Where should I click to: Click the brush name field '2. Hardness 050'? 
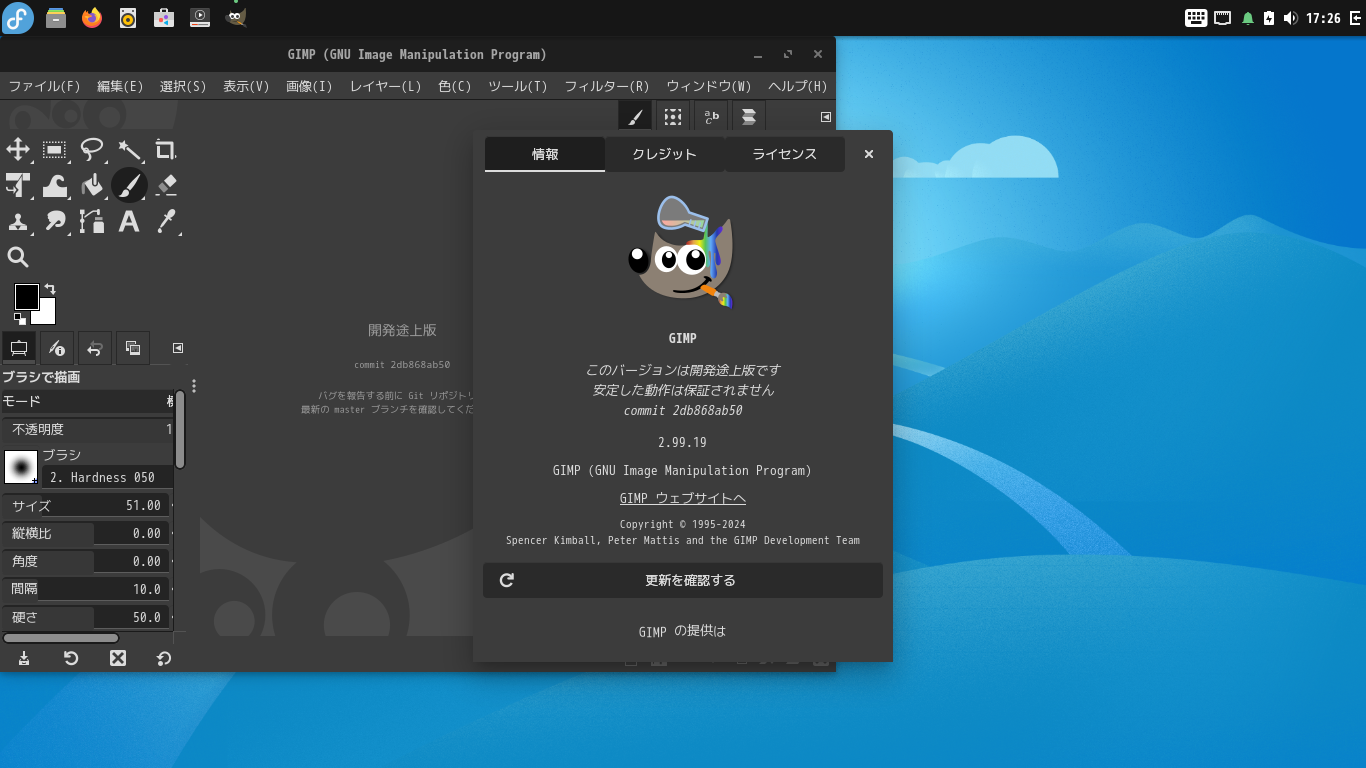(107, 477)
